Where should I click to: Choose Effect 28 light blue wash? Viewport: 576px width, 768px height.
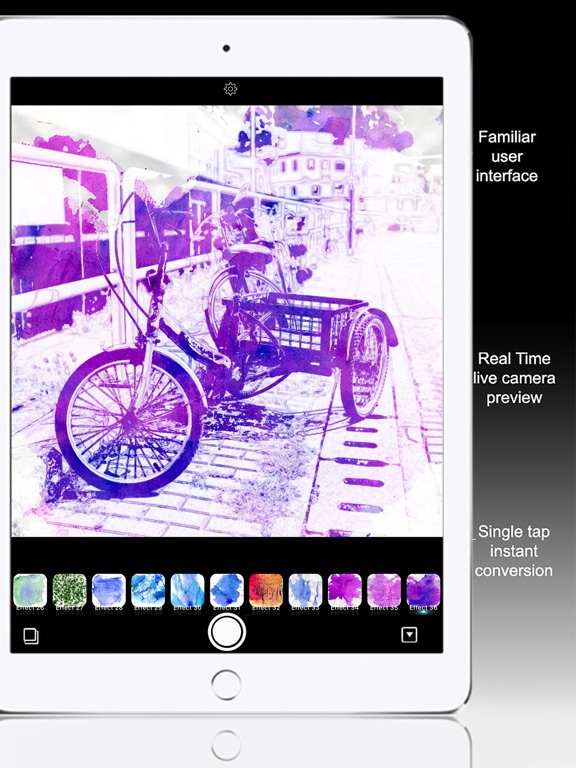tap(109, 591)
